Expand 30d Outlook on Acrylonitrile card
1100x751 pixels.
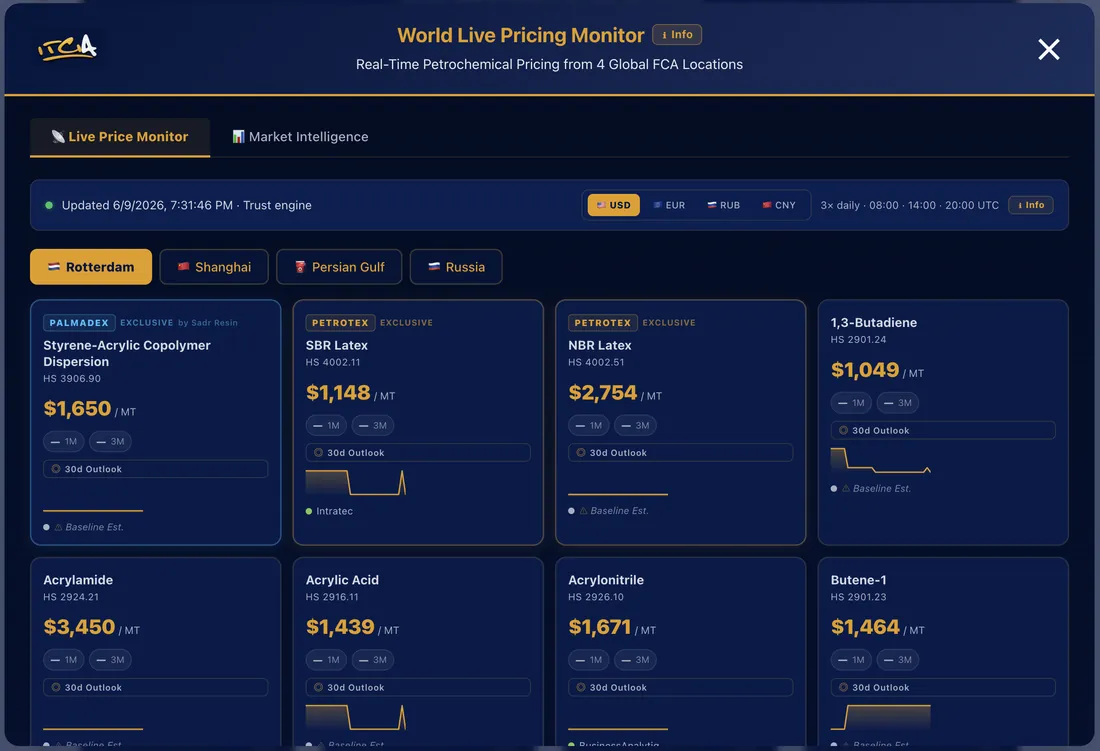pyautogui.click(x=680, y=687)
